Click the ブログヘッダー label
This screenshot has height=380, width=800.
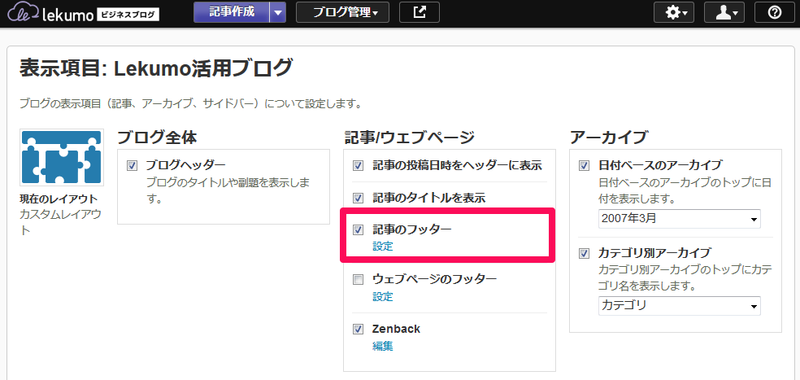coord(186,165)
